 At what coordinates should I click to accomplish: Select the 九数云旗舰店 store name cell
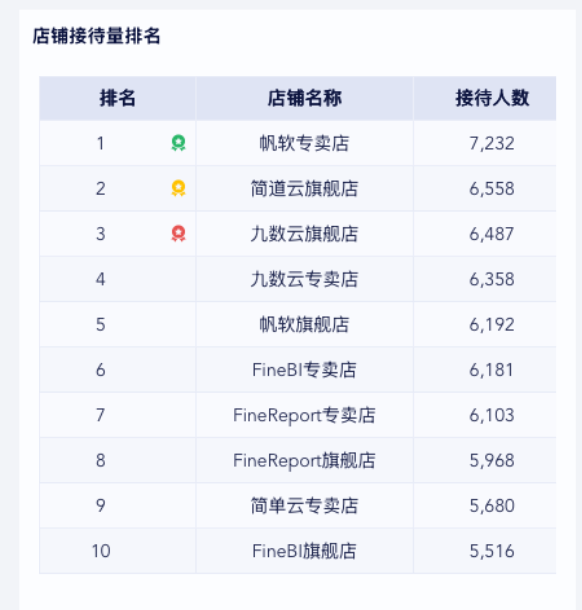(x=305, y=234)
